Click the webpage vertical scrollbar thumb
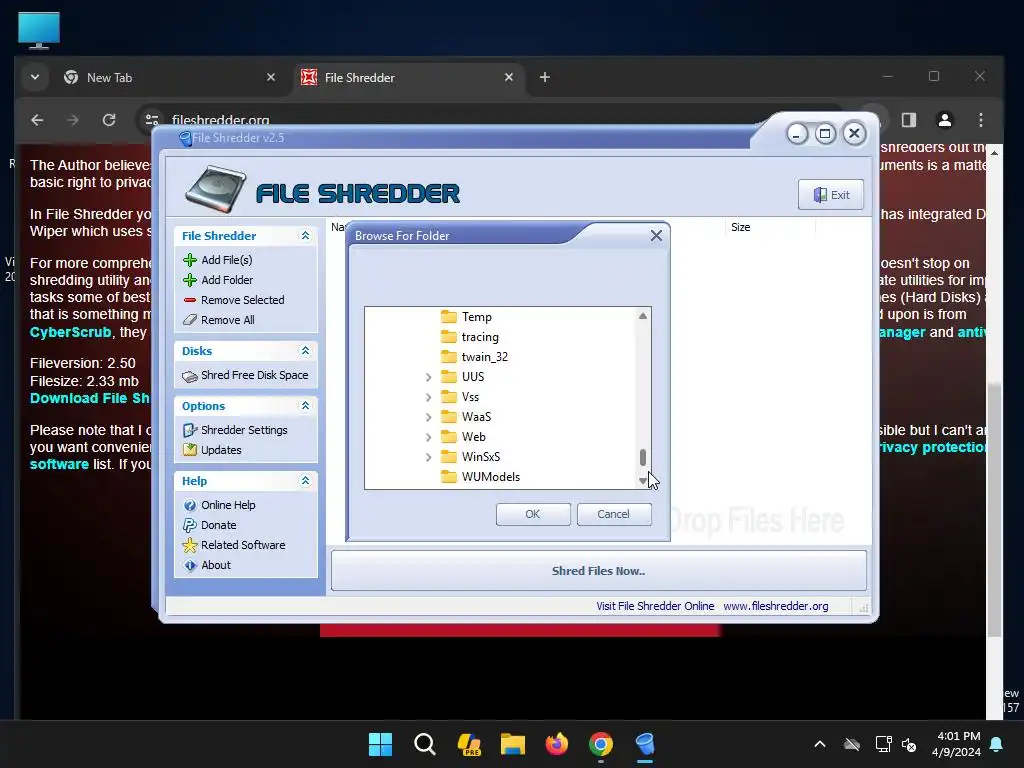Image resolution: width=1024 pixels, height=768 pixels. tap(994, 509)
